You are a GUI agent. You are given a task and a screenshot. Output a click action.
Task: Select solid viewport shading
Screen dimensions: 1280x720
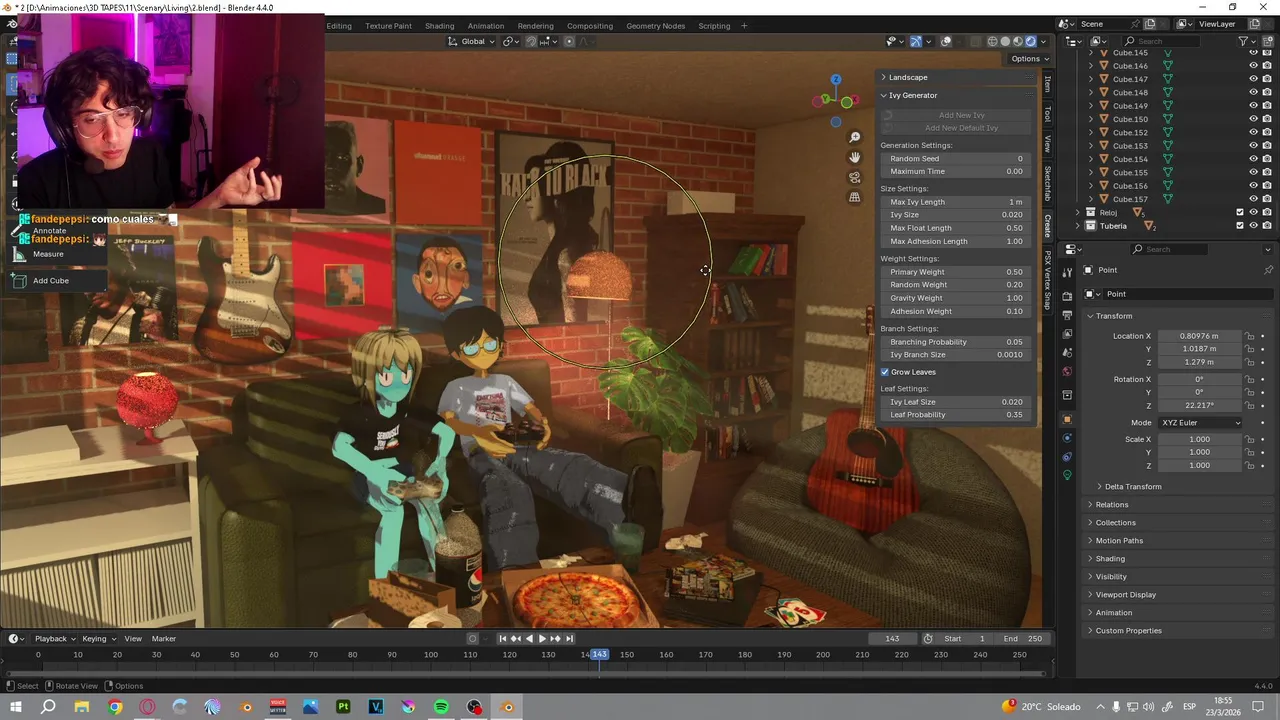[x=1005, y=41]
